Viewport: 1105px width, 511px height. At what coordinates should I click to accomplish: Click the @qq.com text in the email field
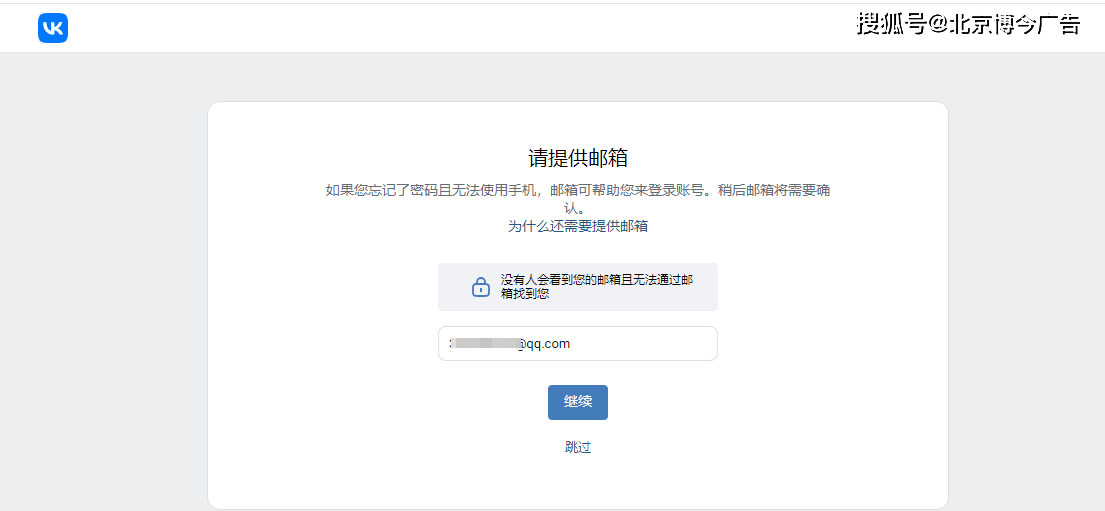coord(543,343)
